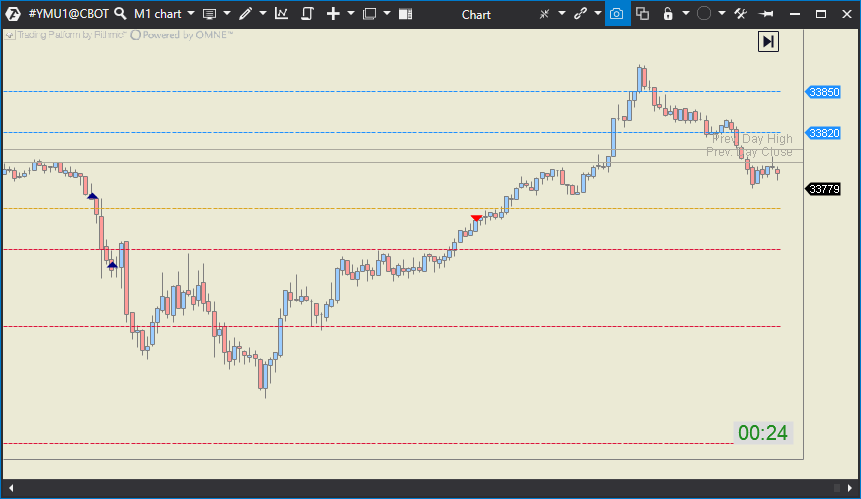Click the orange dashed horizontal line
The height and width of the screenshot is (499, 861).
[x=392, y=209]
